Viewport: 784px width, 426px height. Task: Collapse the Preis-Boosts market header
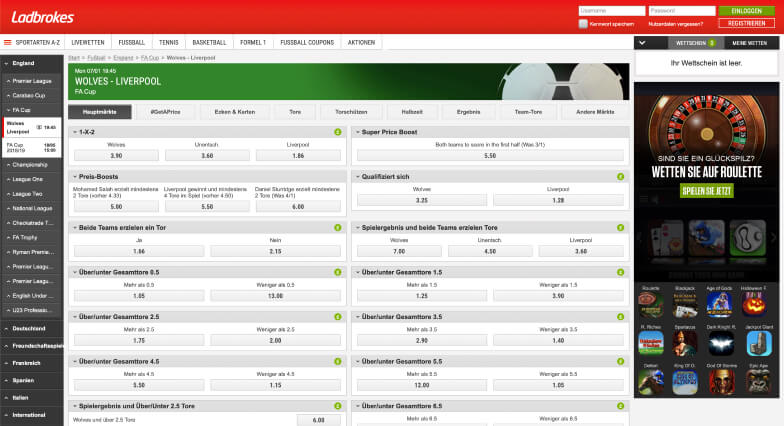[x=207, y=176]
